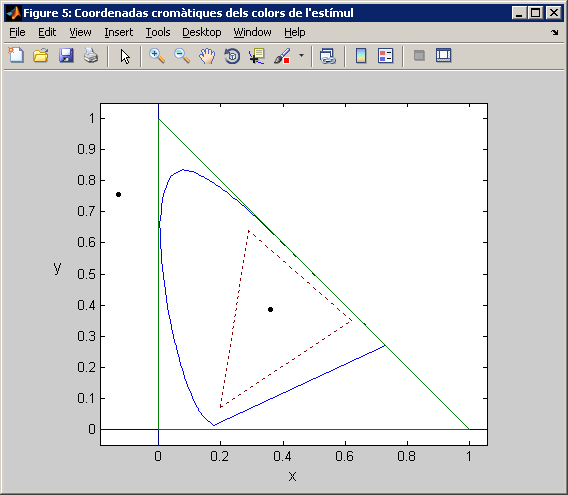This screenshot has height=495, width=568.
Task: Save the figure using the floppy disk icon
Action: (66, 56)
